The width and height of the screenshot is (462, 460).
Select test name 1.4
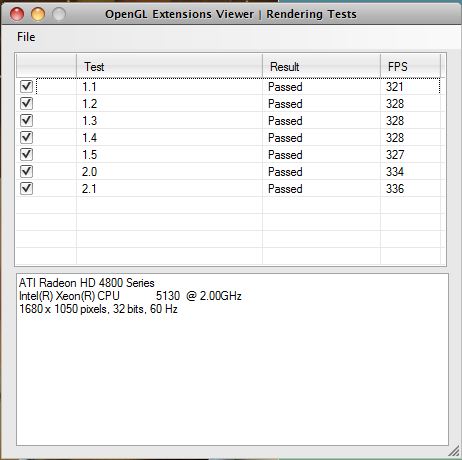(89, 138)
